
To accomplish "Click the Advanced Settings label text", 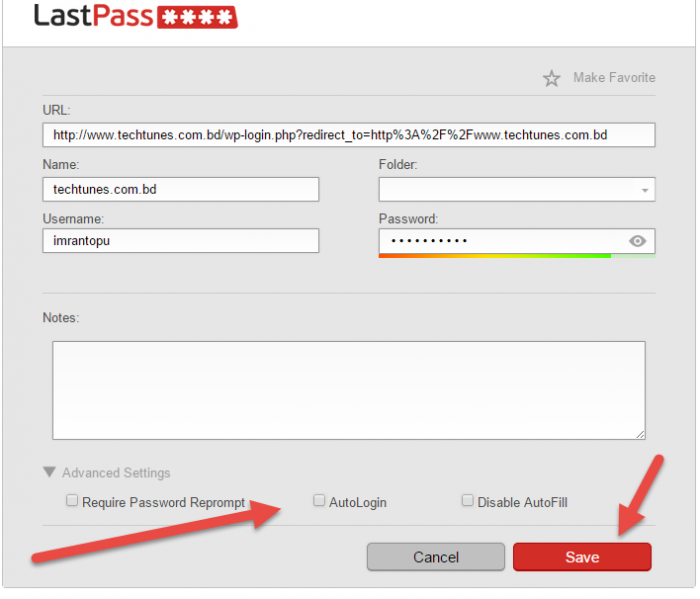I will [117, 474].
